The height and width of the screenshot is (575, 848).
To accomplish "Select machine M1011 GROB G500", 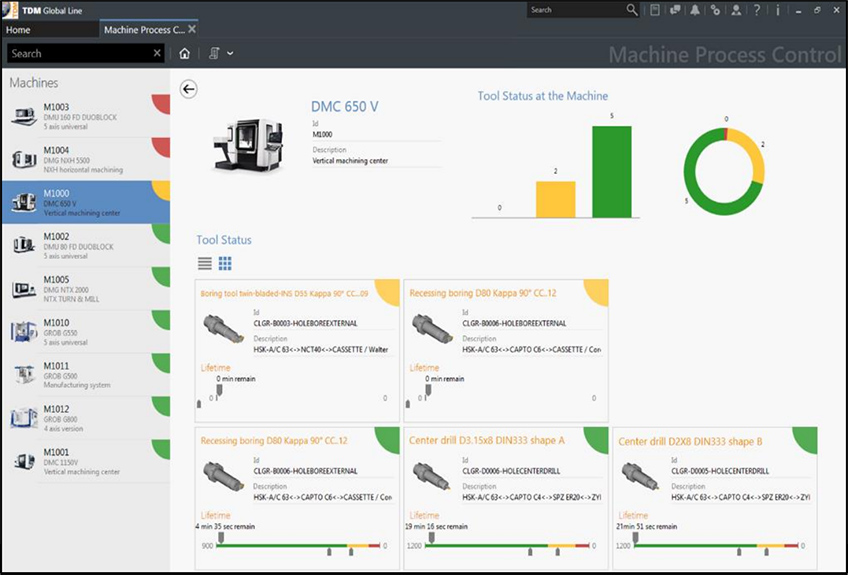I will click(x=86, y=375).
